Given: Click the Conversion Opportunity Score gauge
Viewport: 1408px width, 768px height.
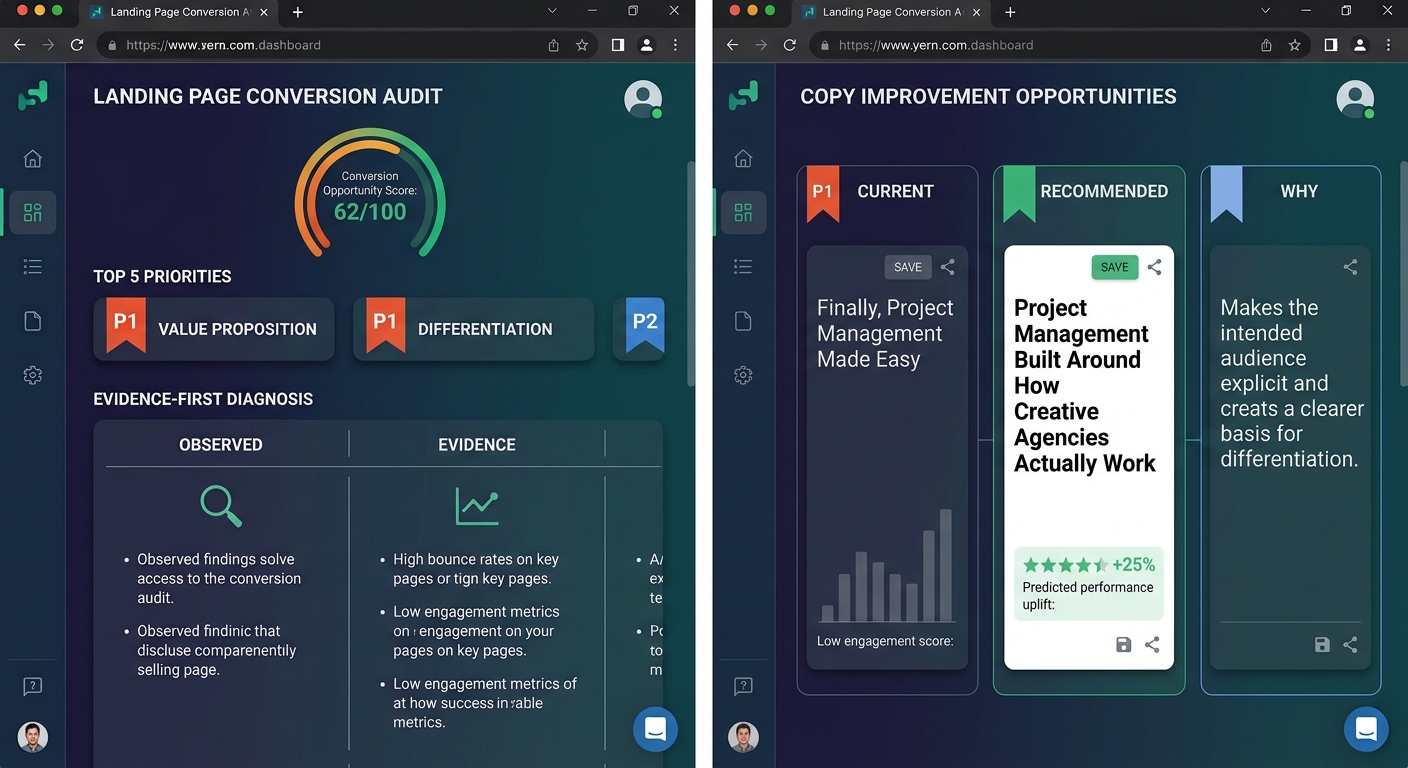Looking at the screenshot, I should click(x=370, y=193).
